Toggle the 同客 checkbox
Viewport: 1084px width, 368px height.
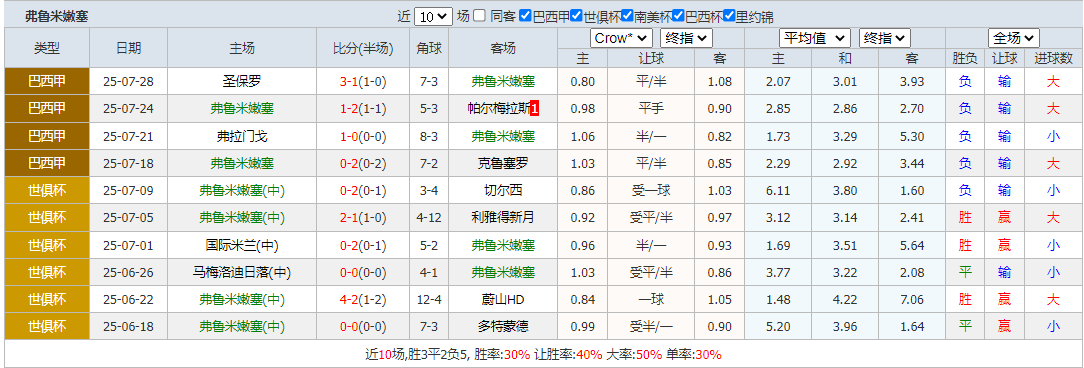pos(479,16)
